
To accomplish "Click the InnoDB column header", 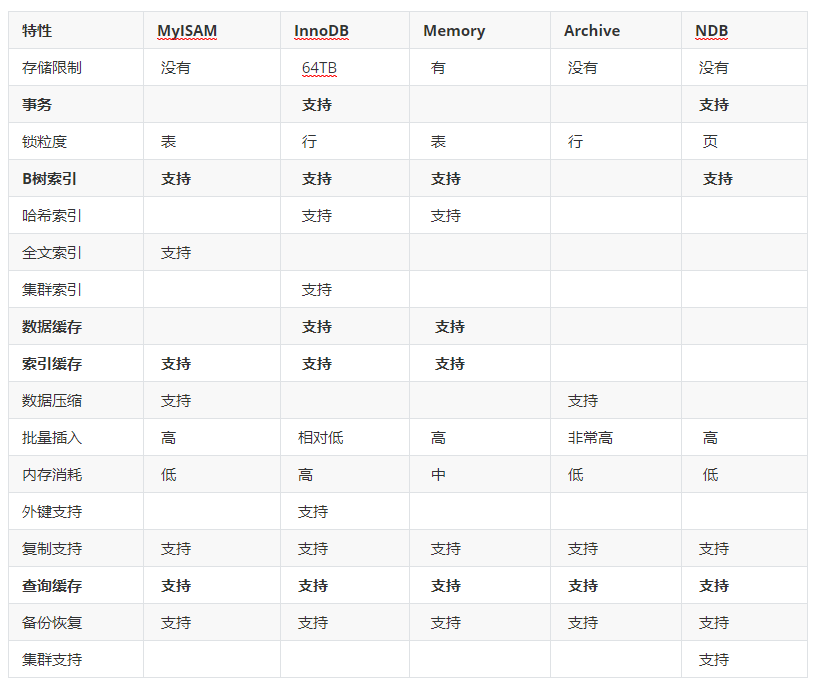I will click(x=321, y=31).
